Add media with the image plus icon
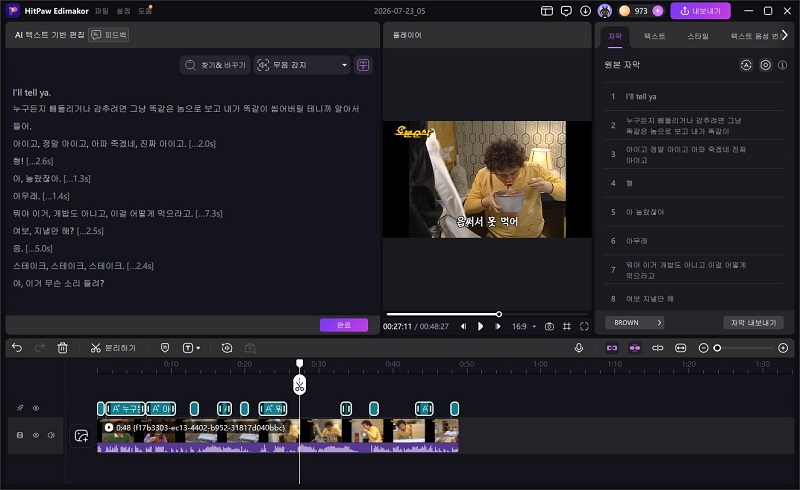 81,435
